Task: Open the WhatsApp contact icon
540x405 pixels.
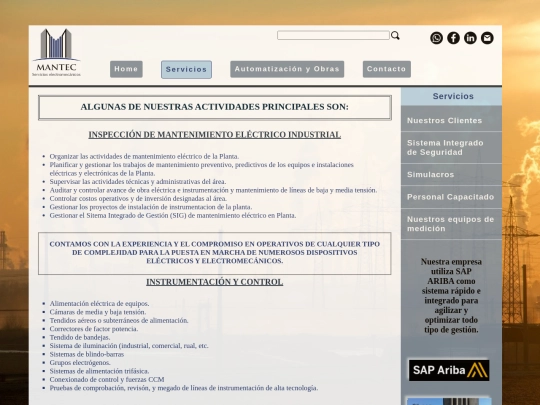Action: pos(436,38)
